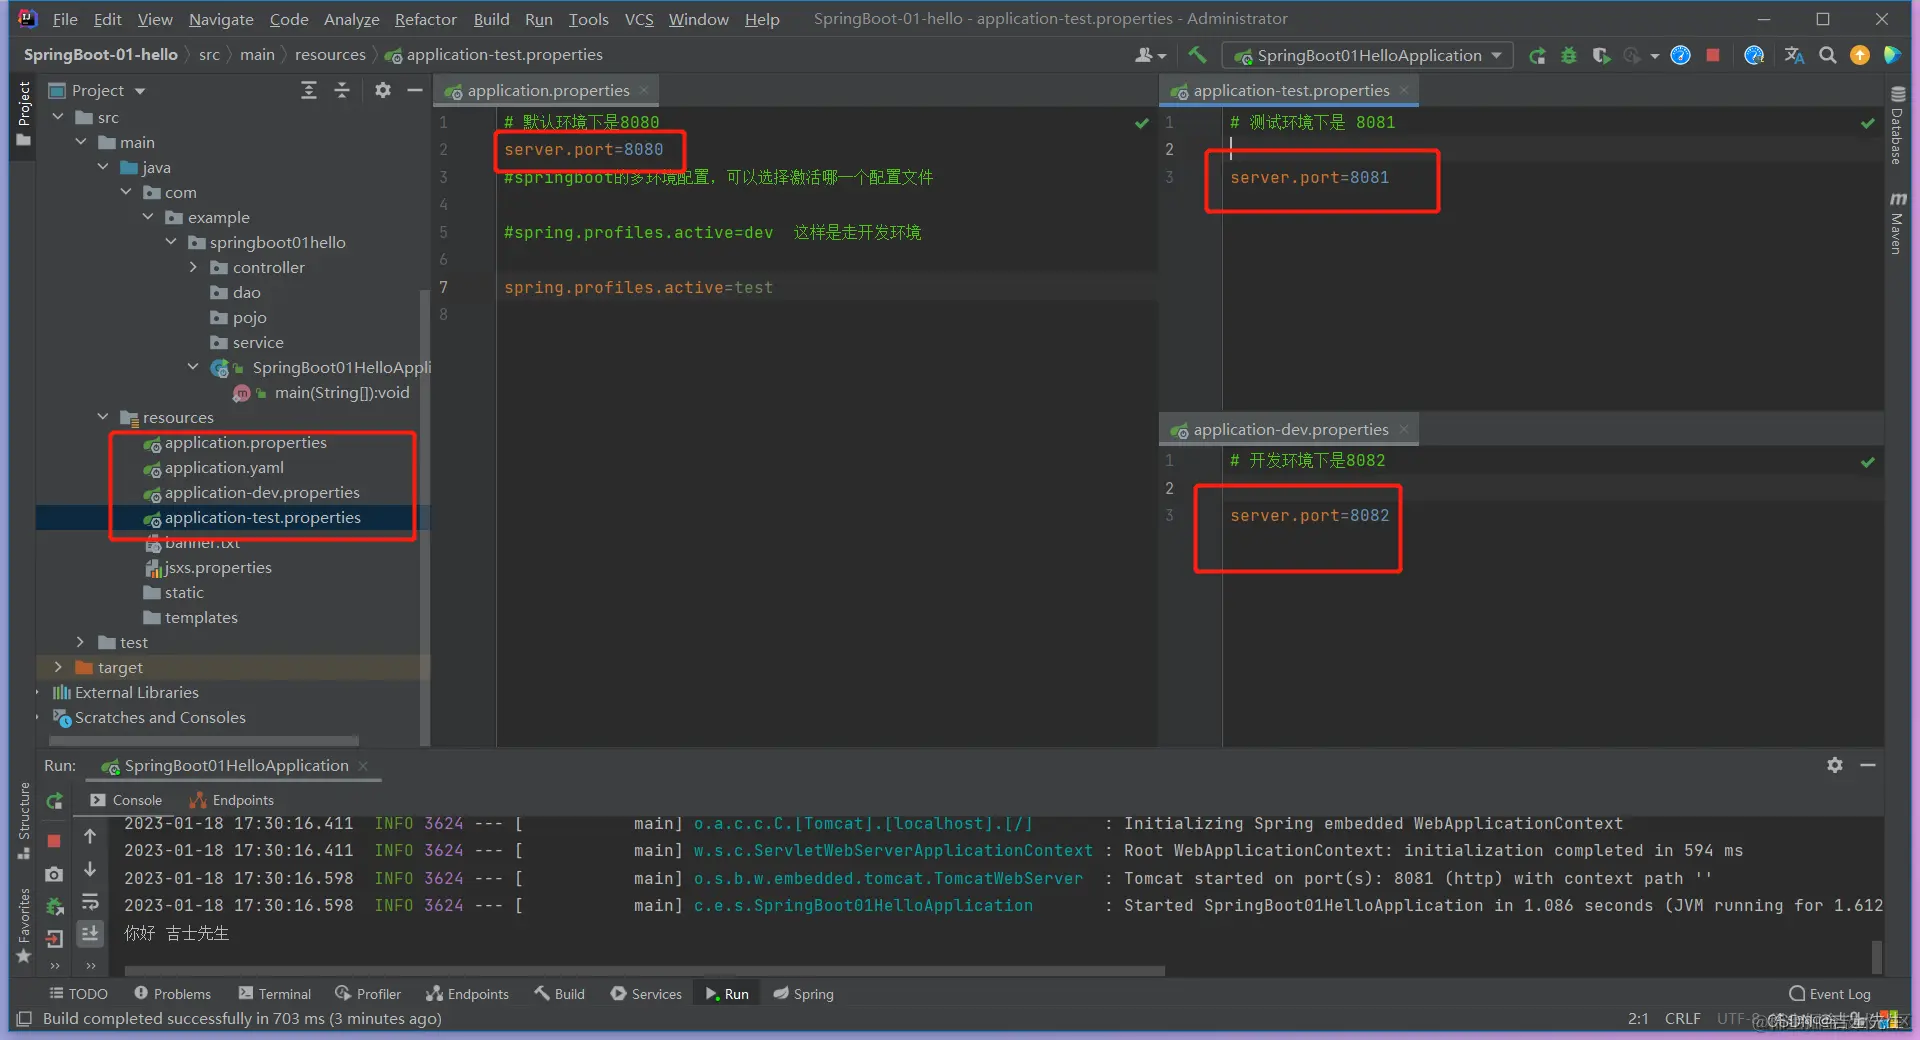1920x1040 pixels.
Task: Open the Event Log
Action: click(x=1830, y=994)
